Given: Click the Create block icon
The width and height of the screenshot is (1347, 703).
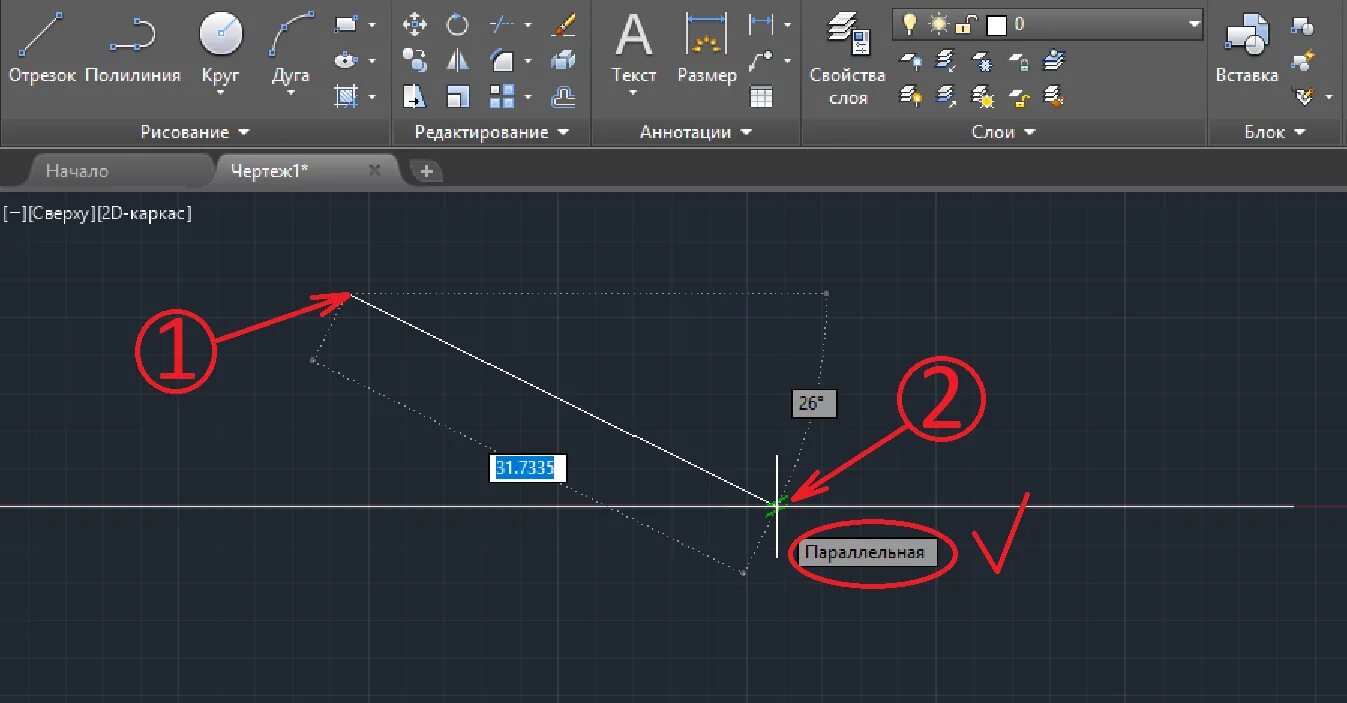Looking at the screenshot, I should (1302, 26).
